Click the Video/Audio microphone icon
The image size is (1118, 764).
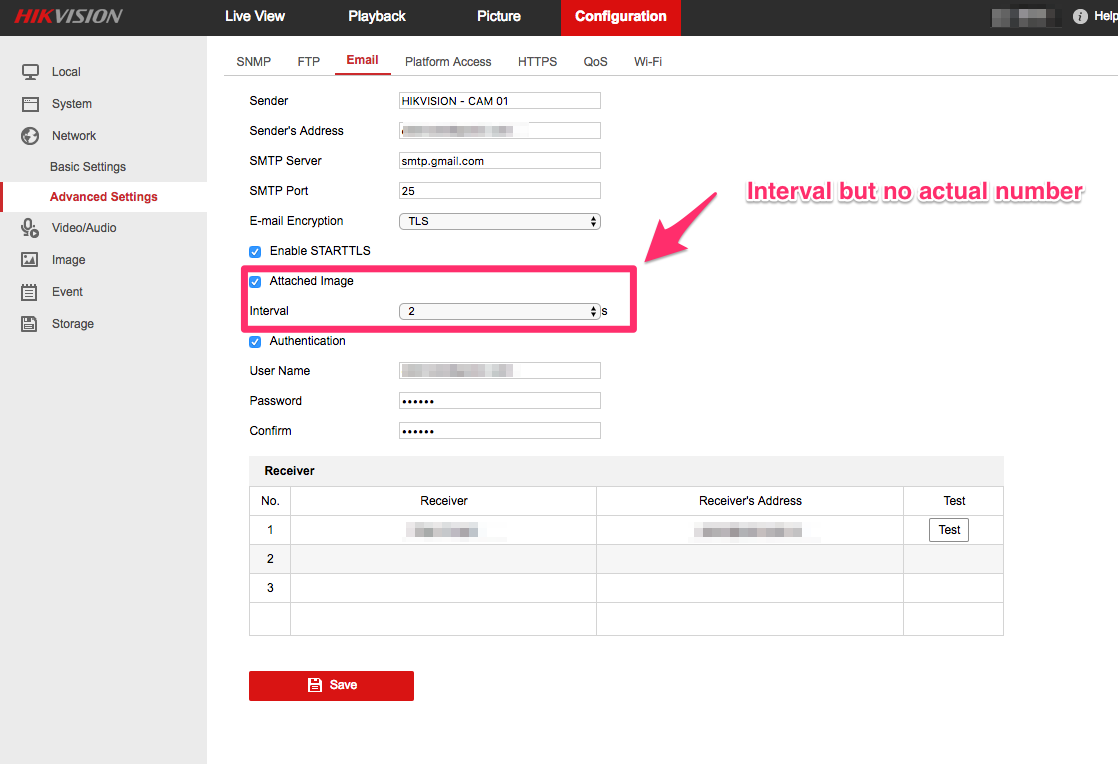pos(30,228)
